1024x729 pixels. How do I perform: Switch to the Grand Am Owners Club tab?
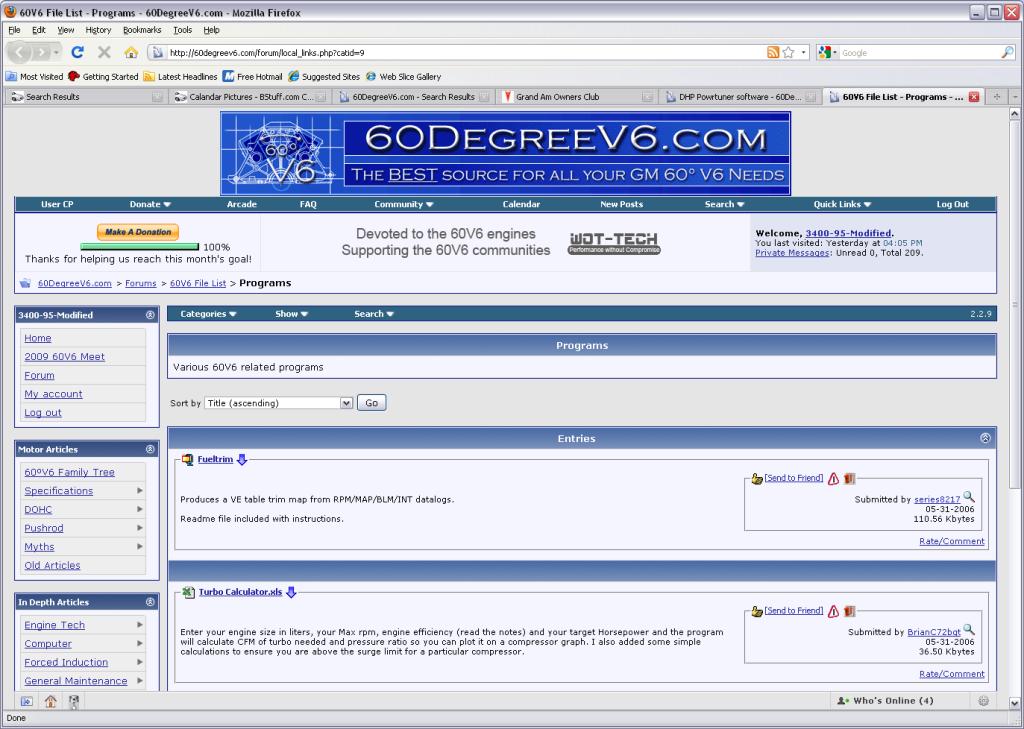pyautogui.click(x=570, y=97)
